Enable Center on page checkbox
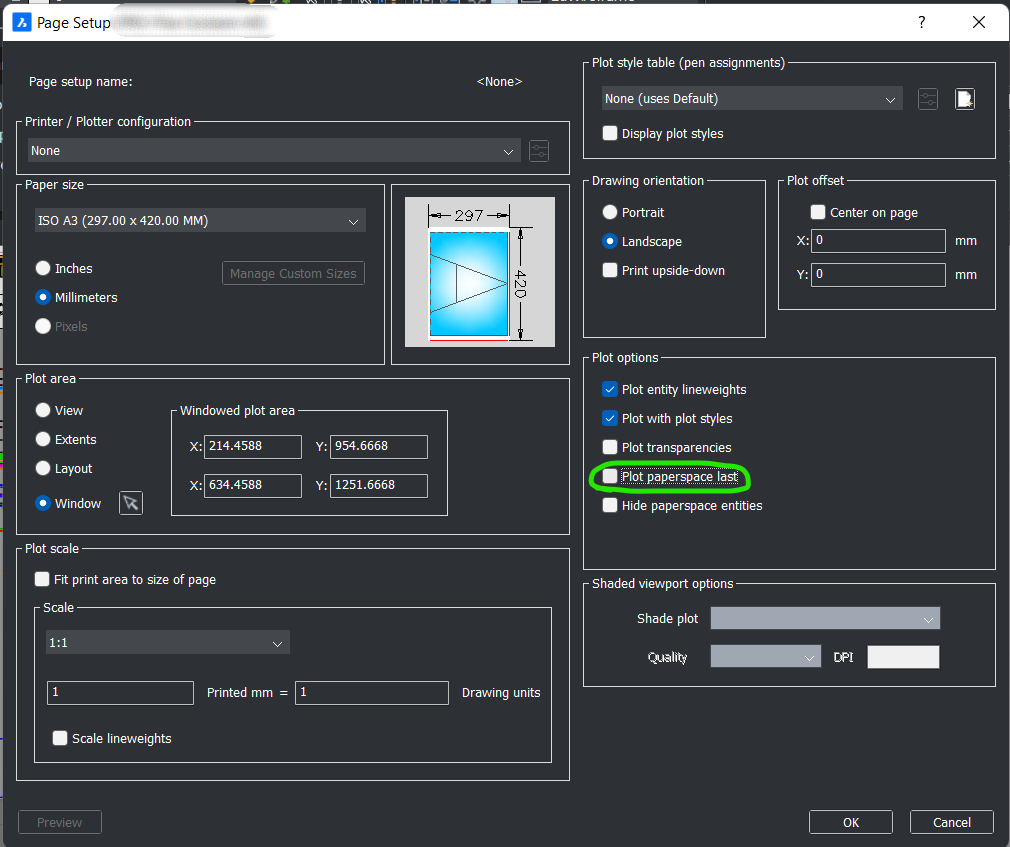Screen dimensions: 1010x847 [x=818, y=213]
